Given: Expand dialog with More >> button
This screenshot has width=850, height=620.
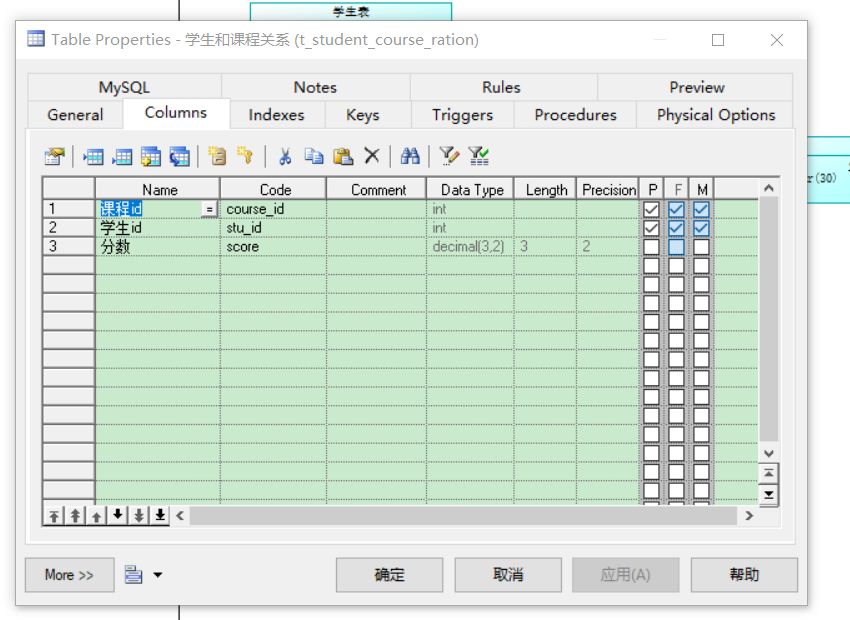Looking at the screenshot, I should pyautogui.click(x=69, y=575).
